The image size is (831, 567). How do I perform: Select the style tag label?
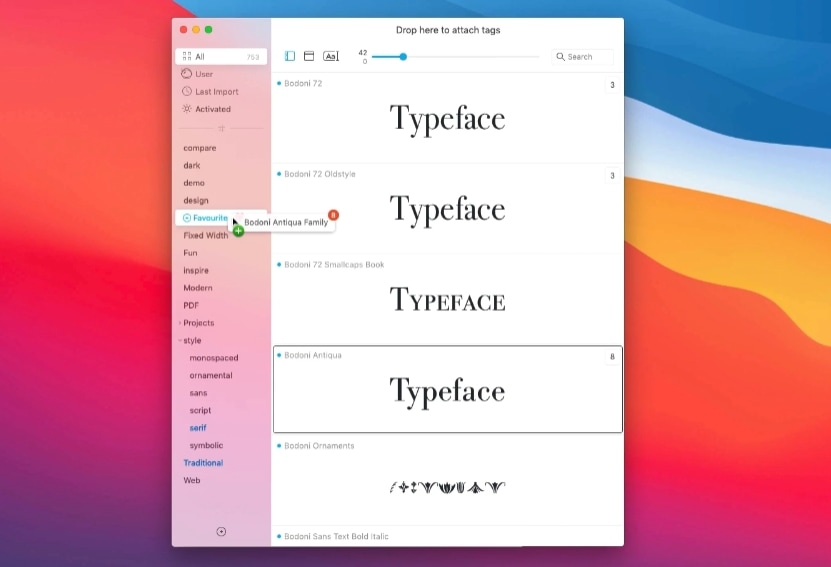(x=192, y=340)
